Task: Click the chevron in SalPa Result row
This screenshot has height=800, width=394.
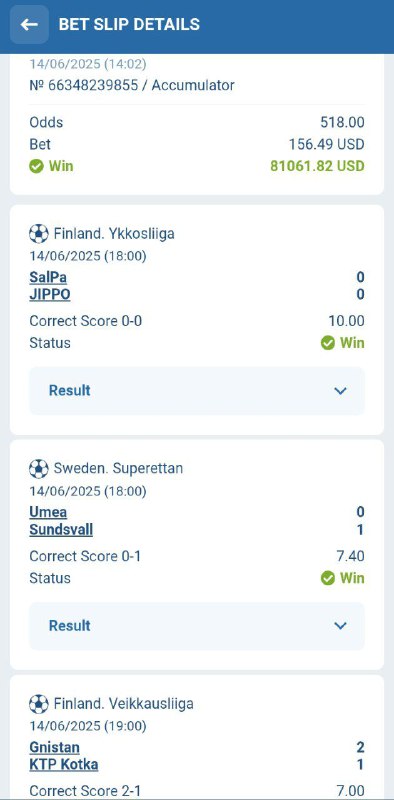Action: [340, 391]
